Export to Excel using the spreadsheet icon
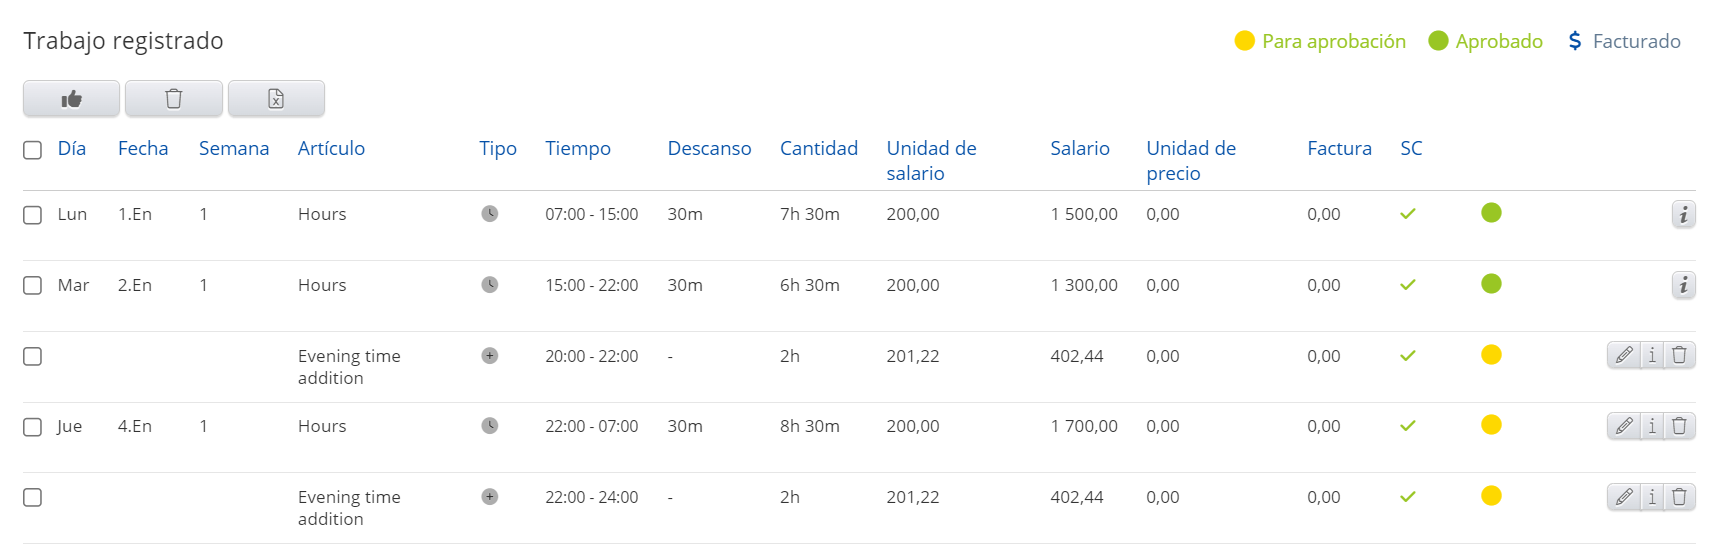The height and width of the screenshot is (544, 1715). (x=276, y=98)
